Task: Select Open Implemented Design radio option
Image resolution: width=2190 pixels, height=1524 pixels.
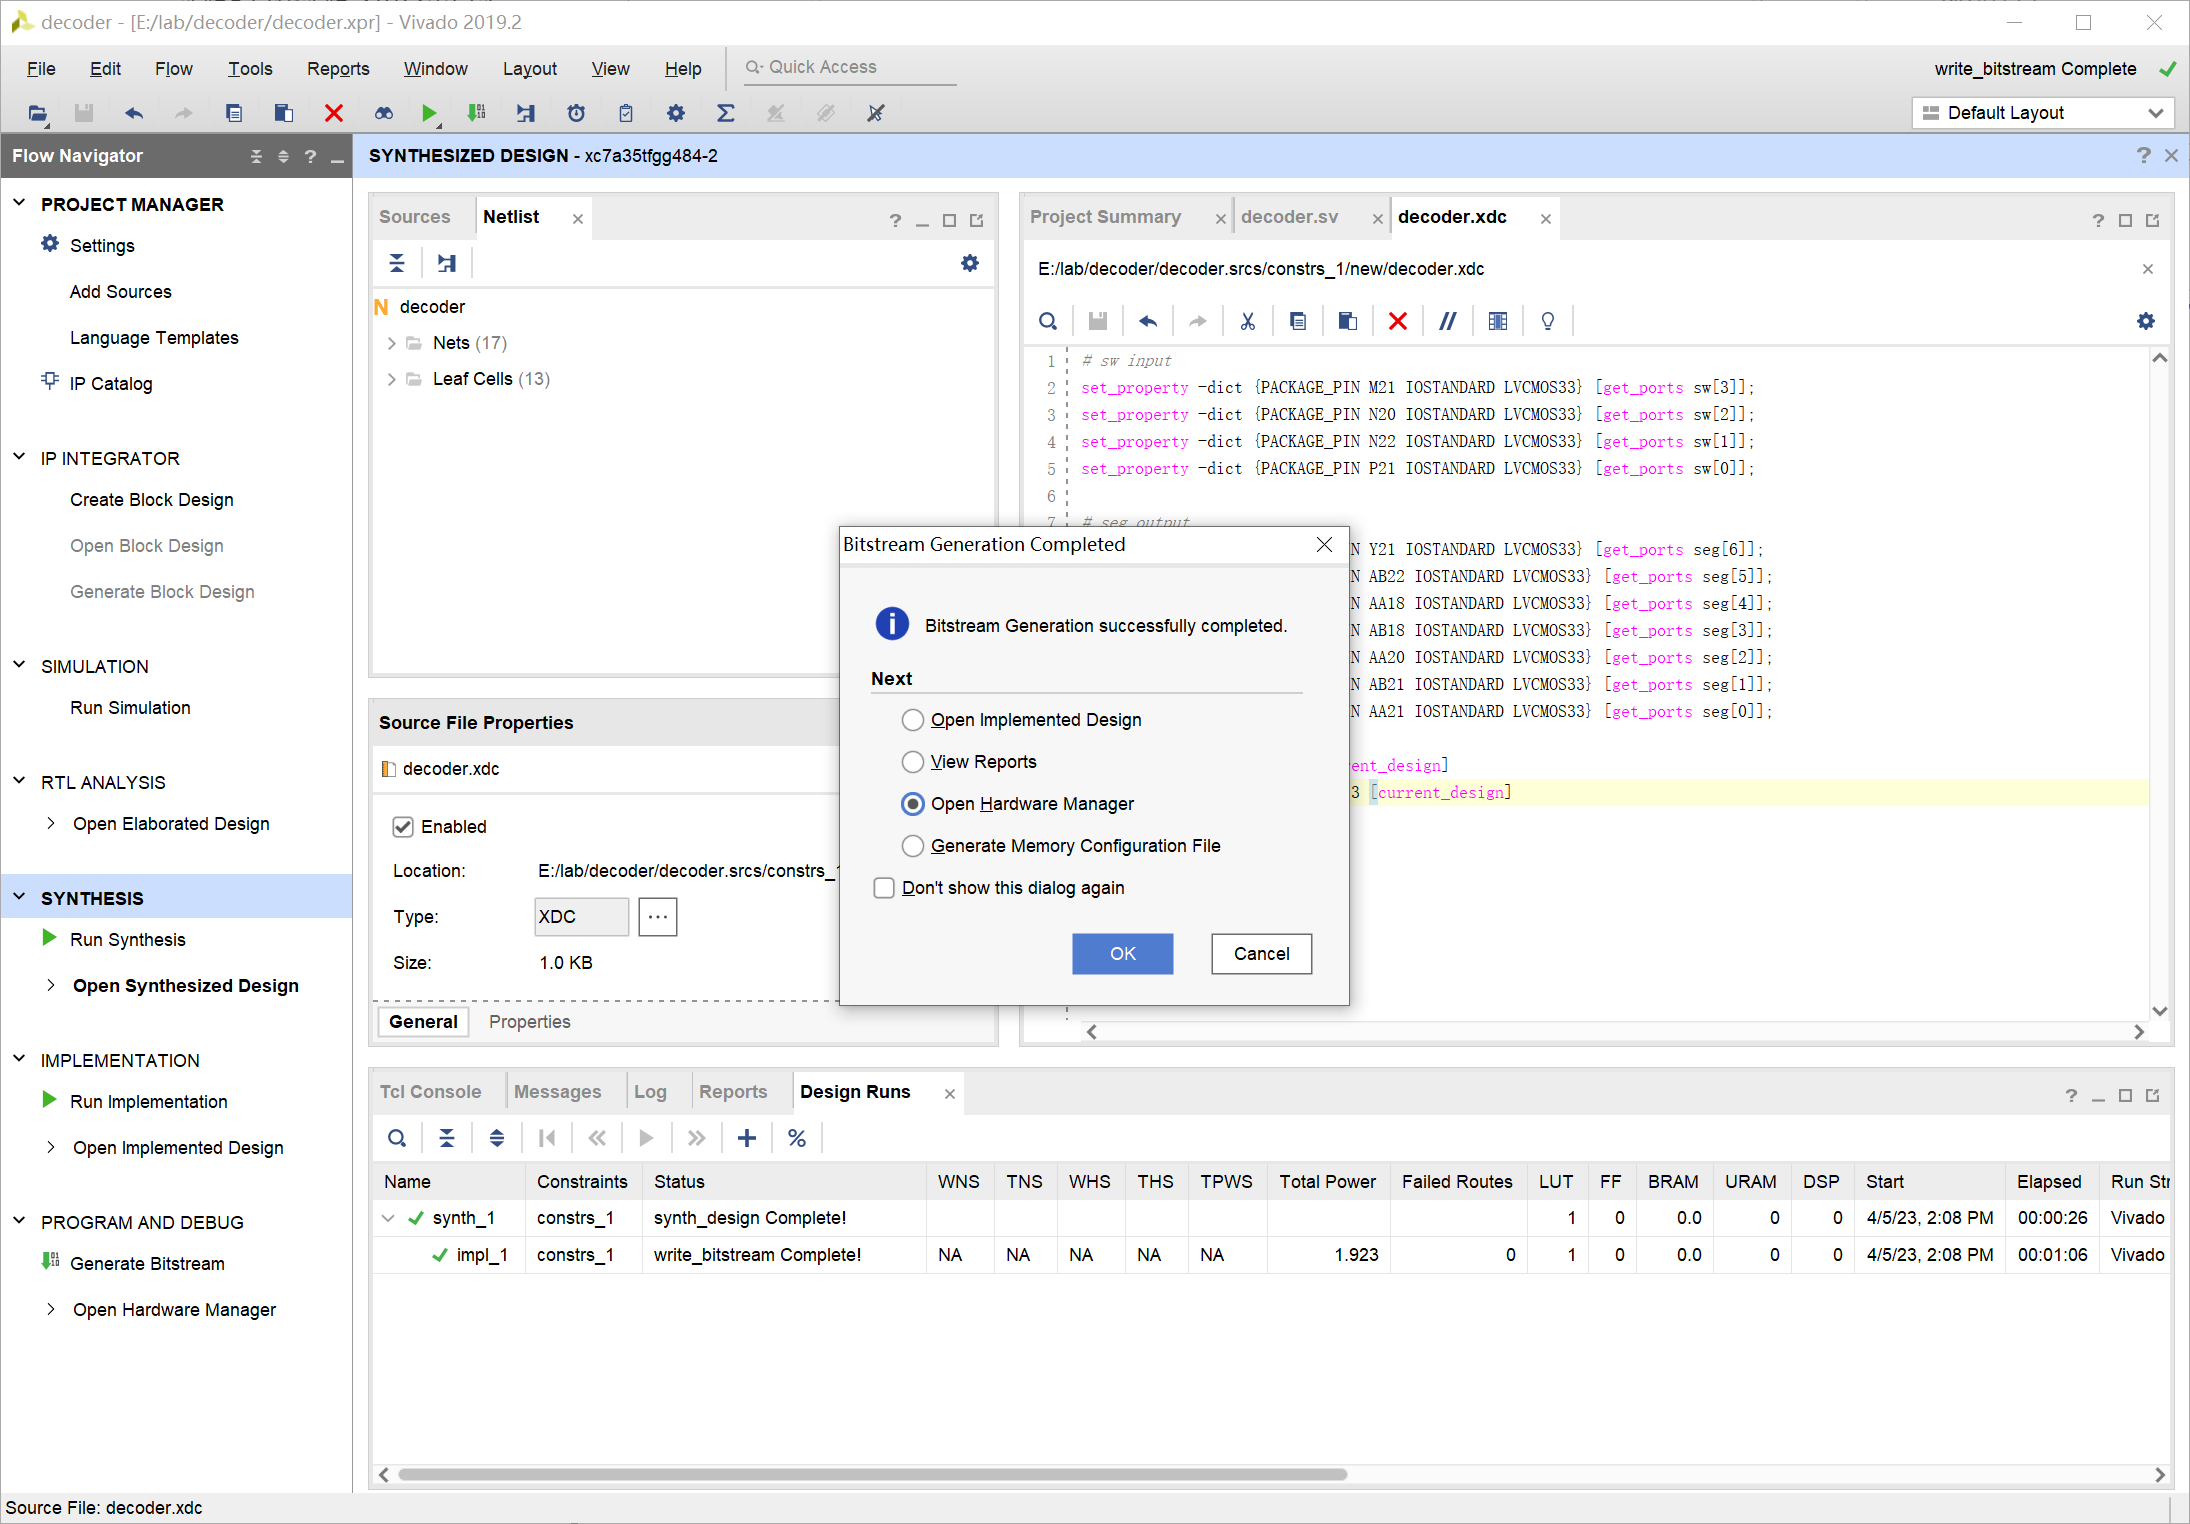Action: click(912, 720)
